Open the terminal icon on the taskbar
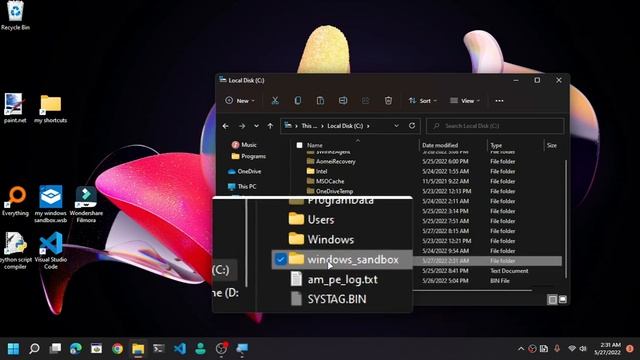640x360 pixels. coord(159,349)
